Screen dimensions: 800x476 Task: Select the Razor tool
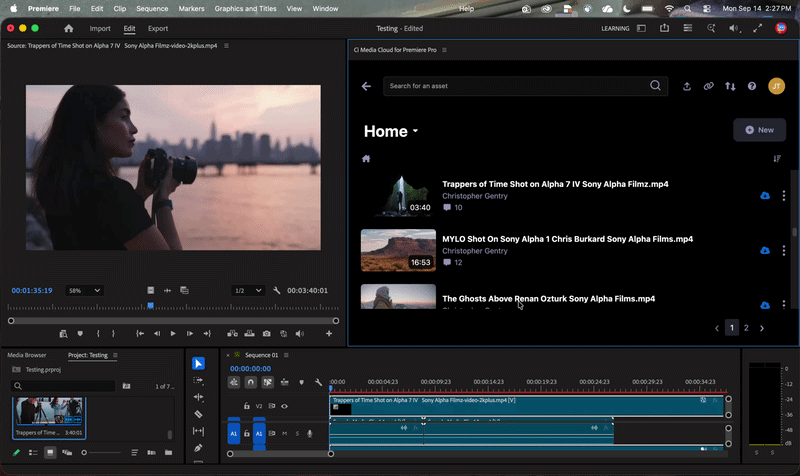[198, 414]
